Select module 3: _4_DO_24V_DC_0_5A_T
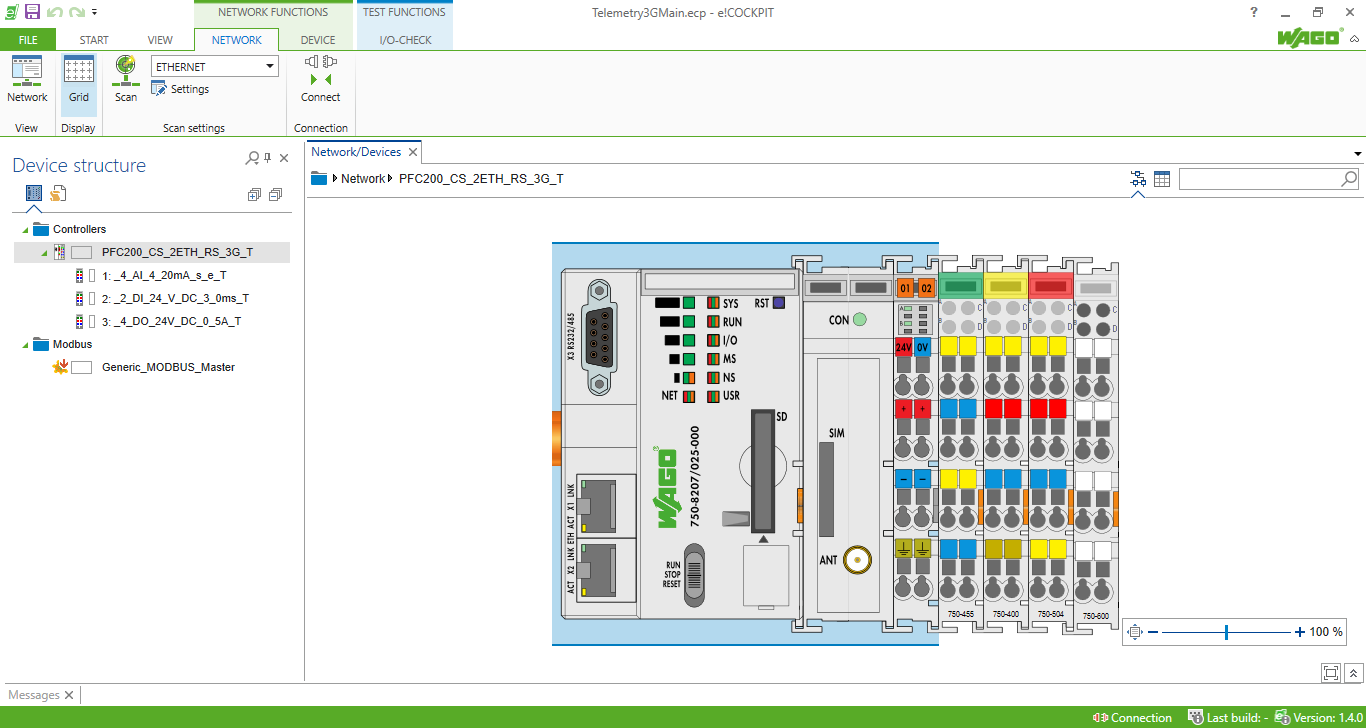 pos(171,321)
